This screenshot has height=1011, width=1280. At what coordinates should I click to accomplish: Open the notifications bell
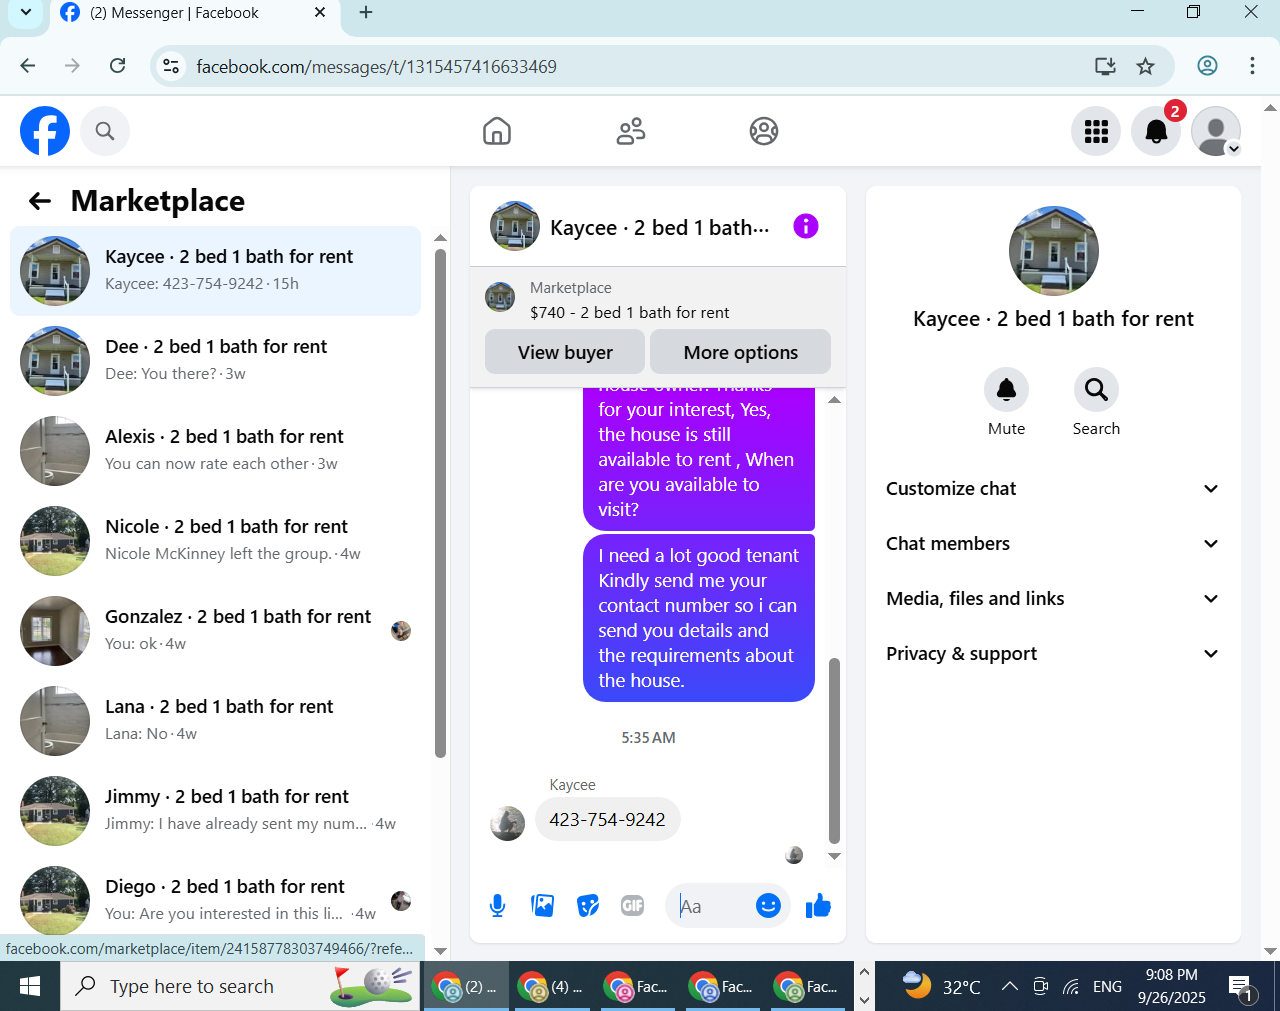(1156, 131)
